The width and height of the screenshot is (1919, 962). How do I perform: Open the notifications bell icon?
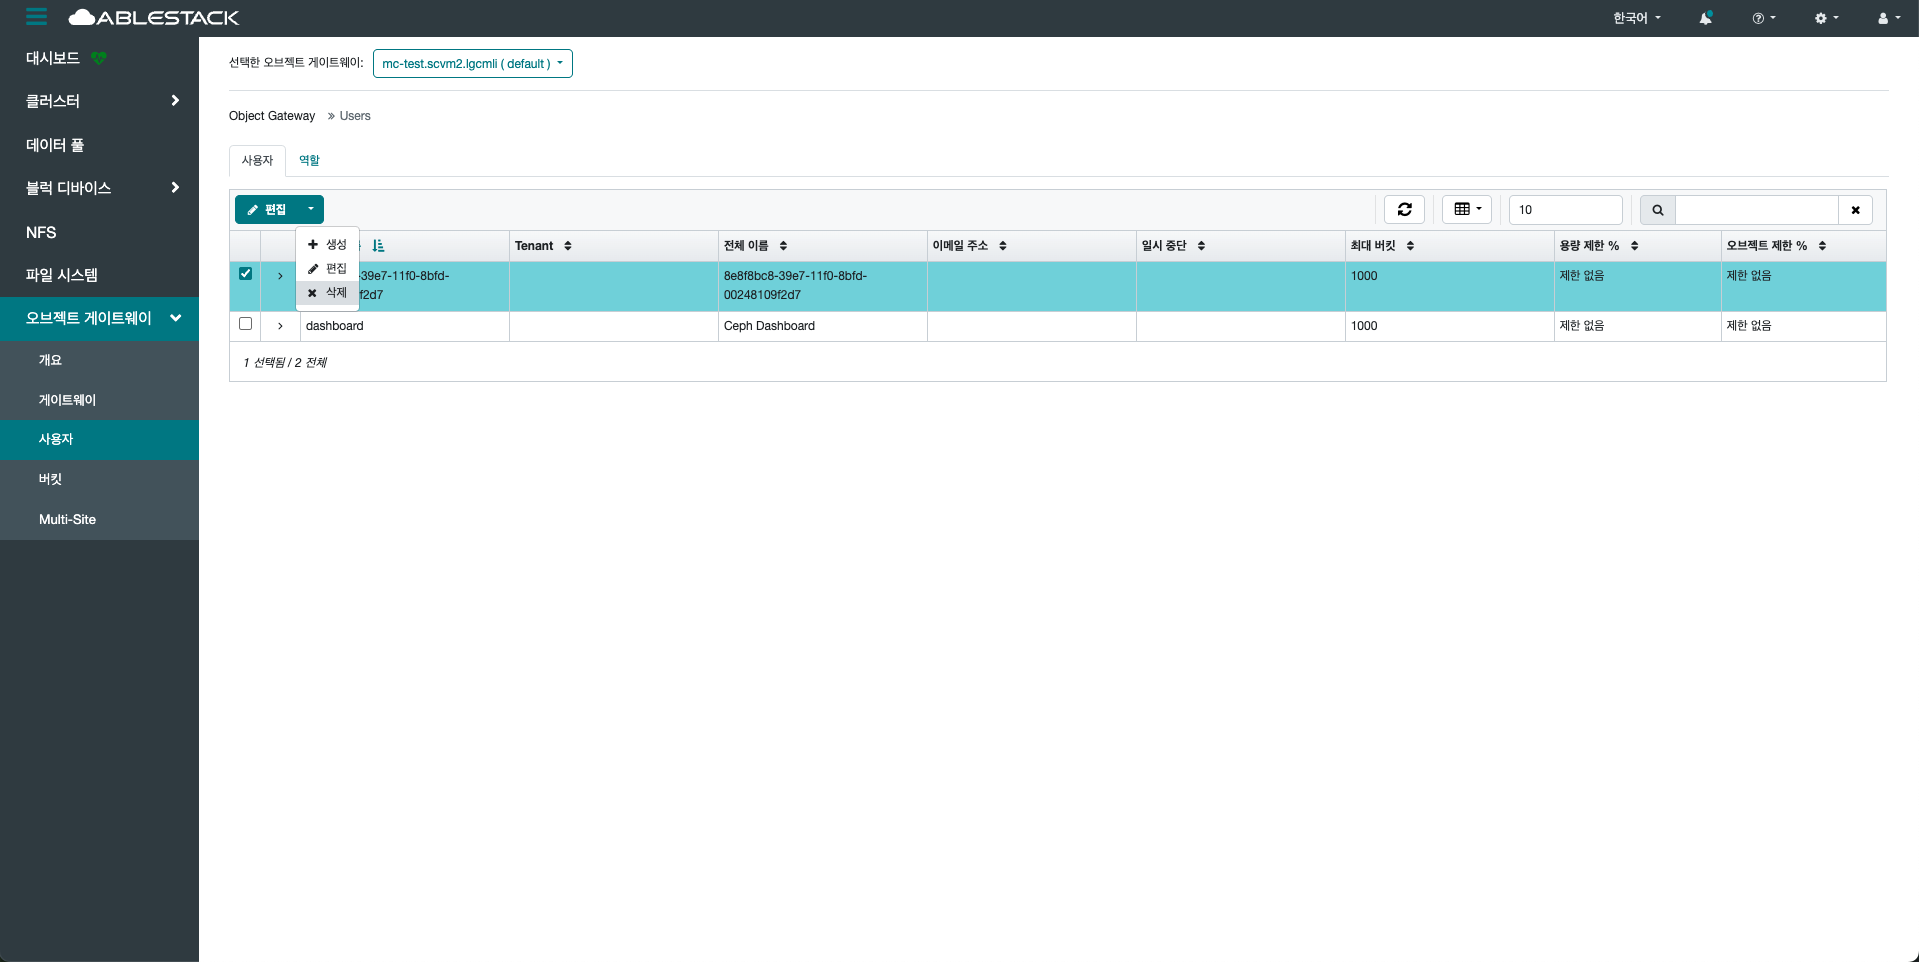(x=1705, y=18)
